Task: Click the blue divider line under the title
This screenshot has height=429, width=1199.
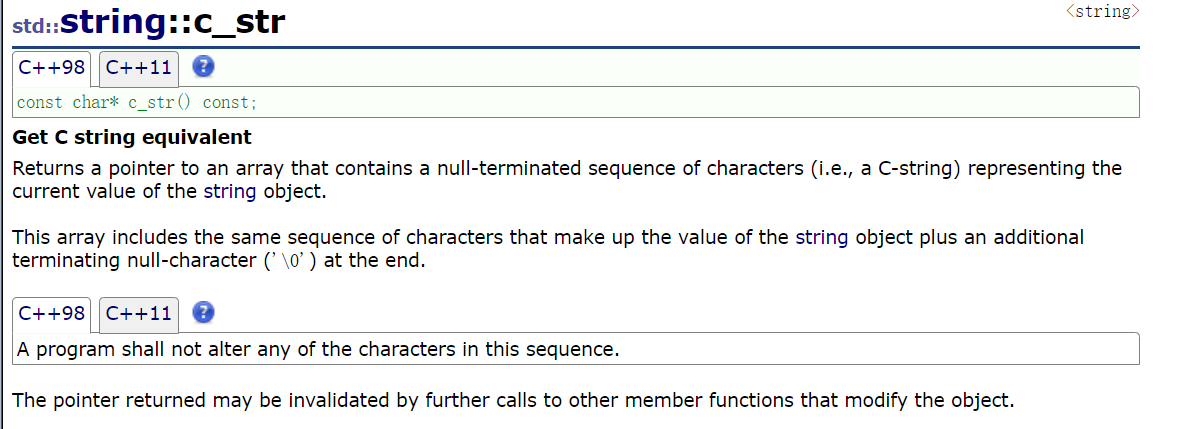Action: coord(575,47)
